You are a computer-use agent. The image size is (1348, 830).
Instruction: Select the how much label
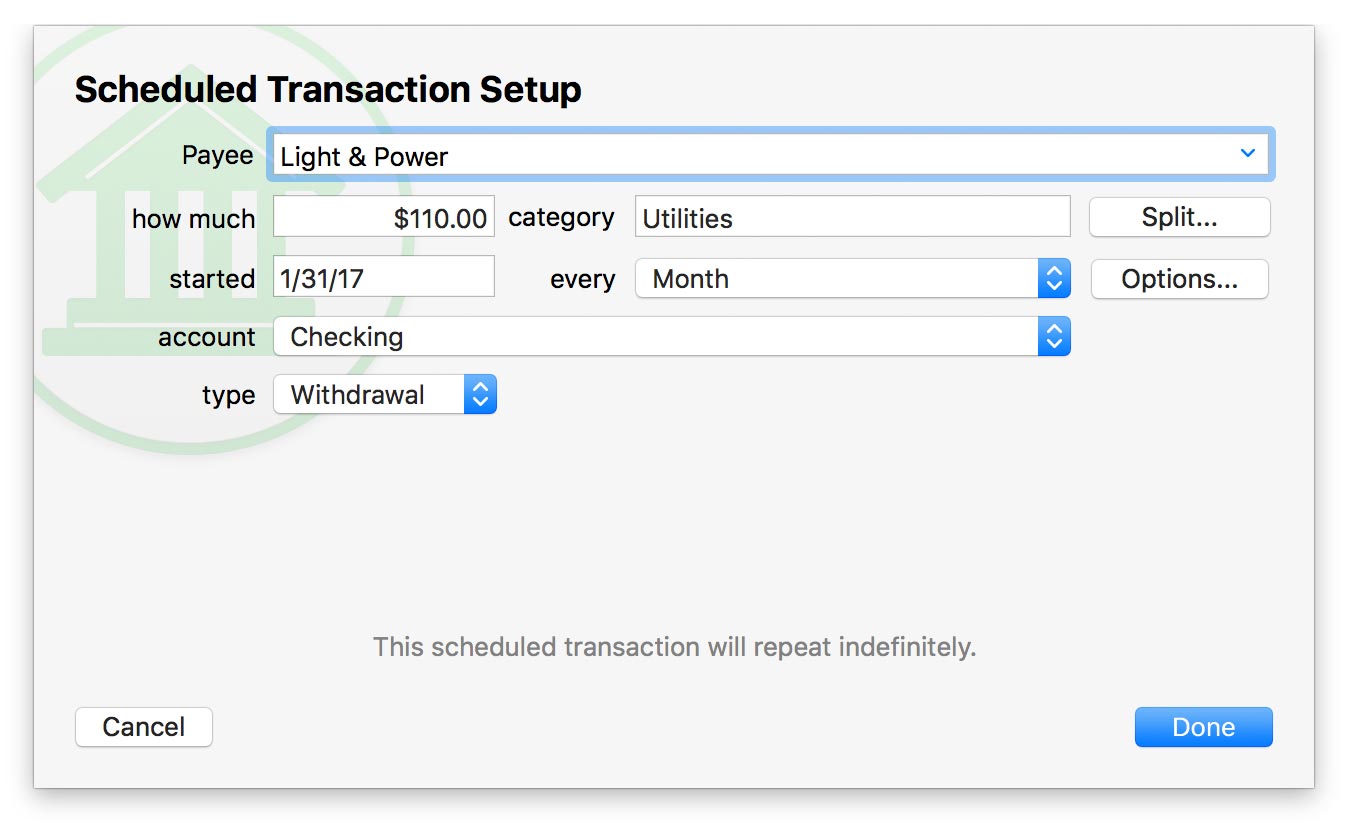click(x=193, y=219)
